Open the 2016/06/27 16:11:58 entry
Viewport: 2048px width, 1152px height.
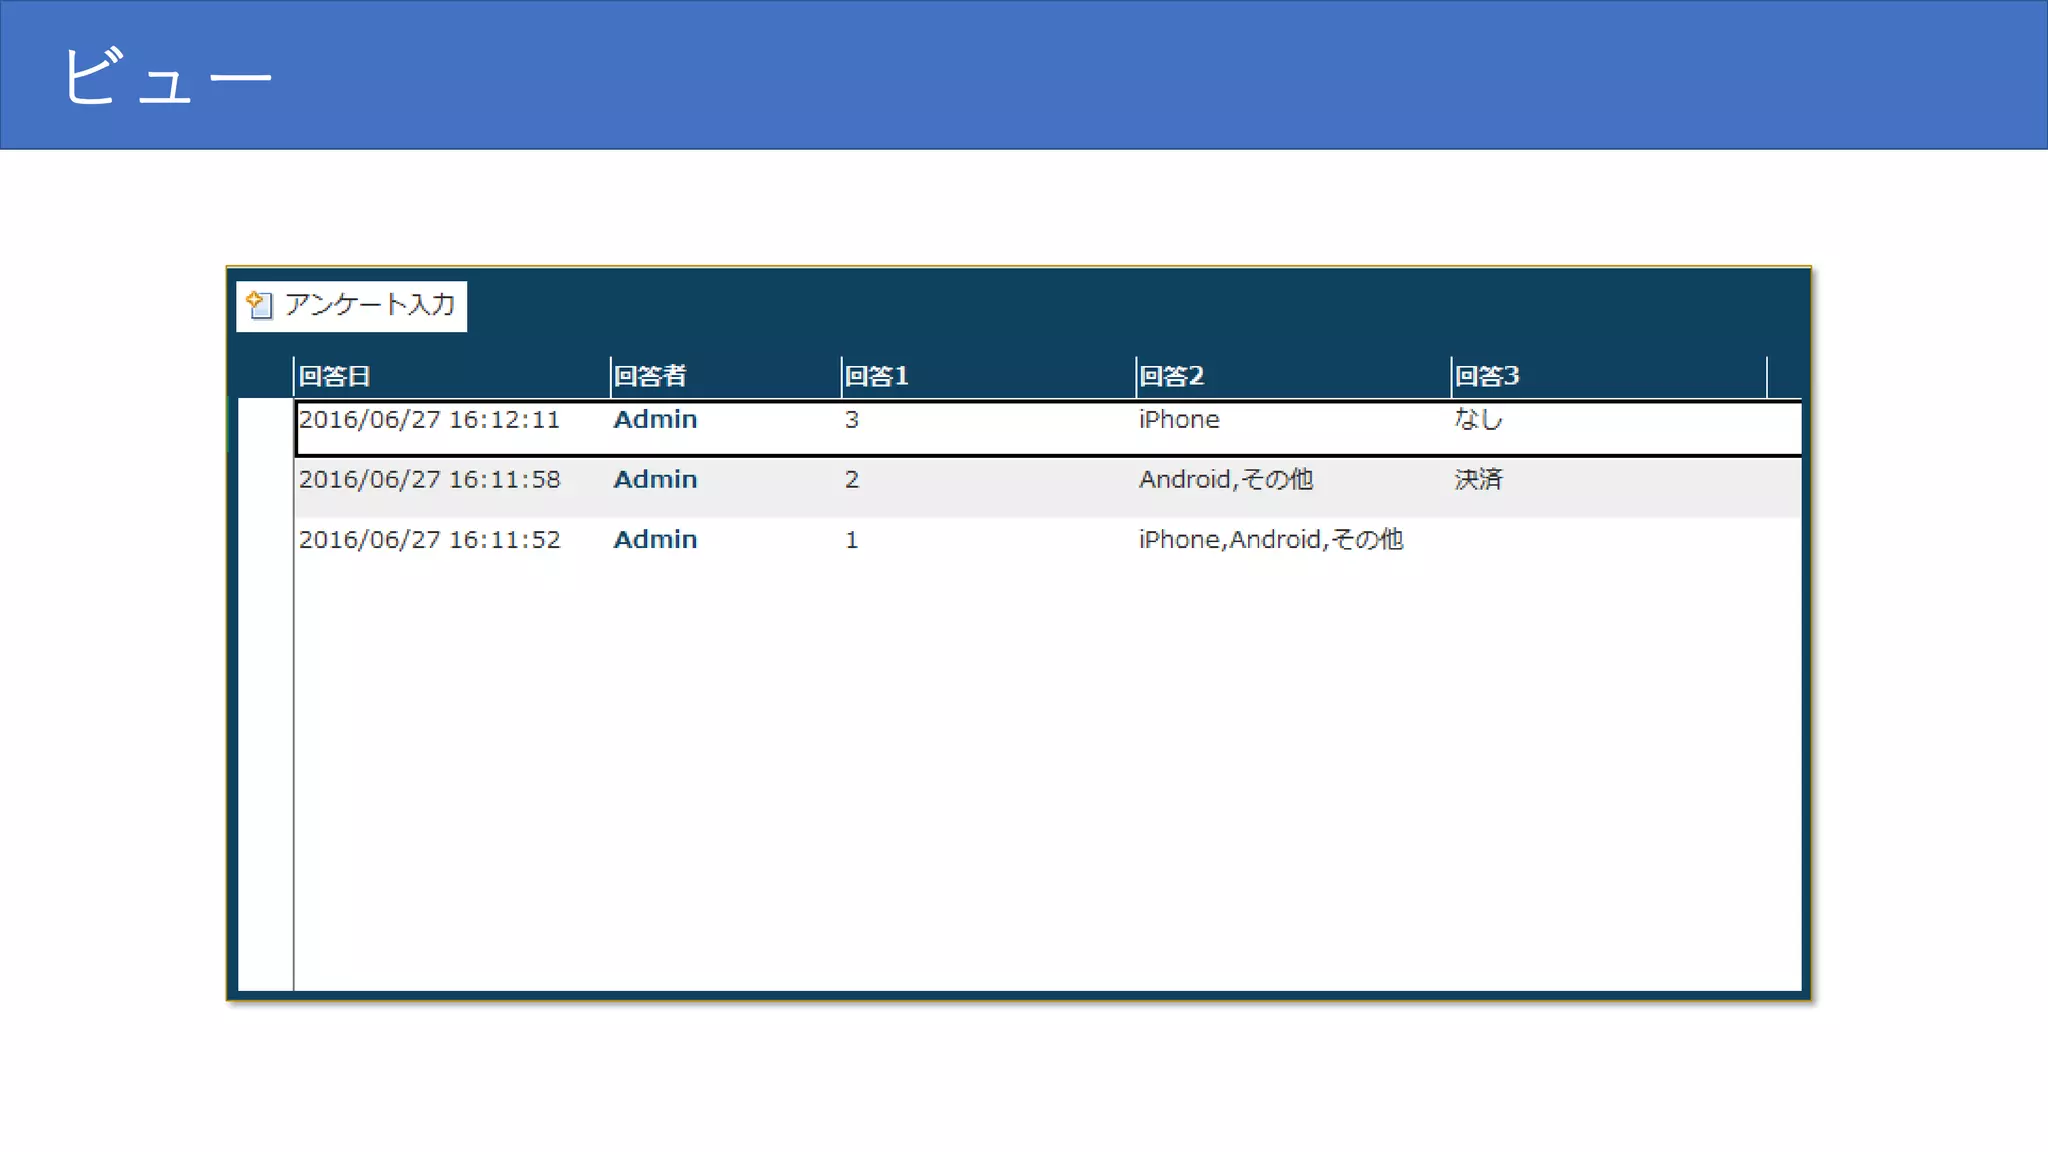(429, 480)
